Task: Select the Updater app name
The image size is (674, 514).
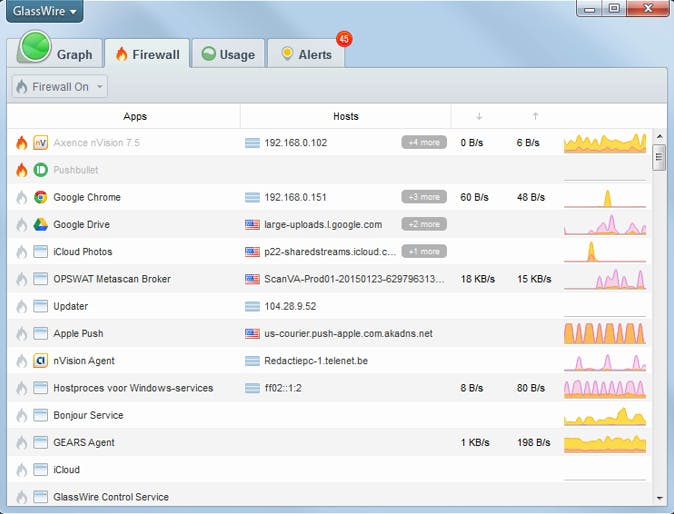Action: (x=70, y=306)
